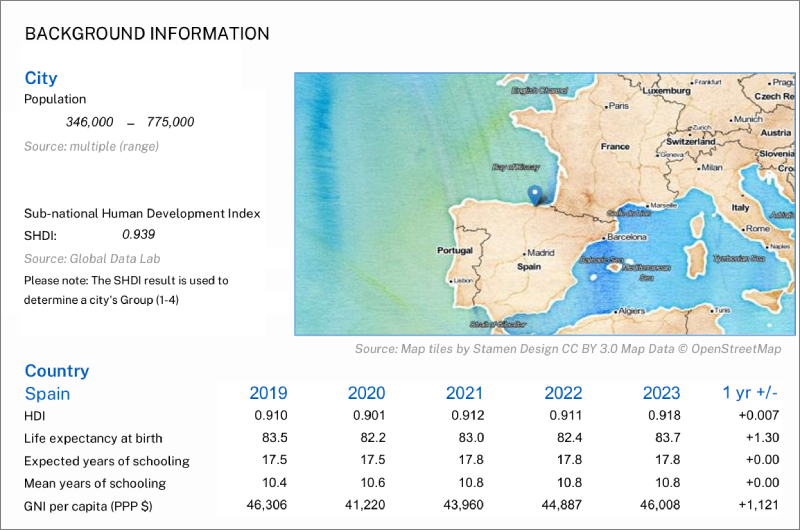The height and width of the screenshot is (530, 800).
Task: Click the Madrid city label on the map
Action: click(540, 253)
